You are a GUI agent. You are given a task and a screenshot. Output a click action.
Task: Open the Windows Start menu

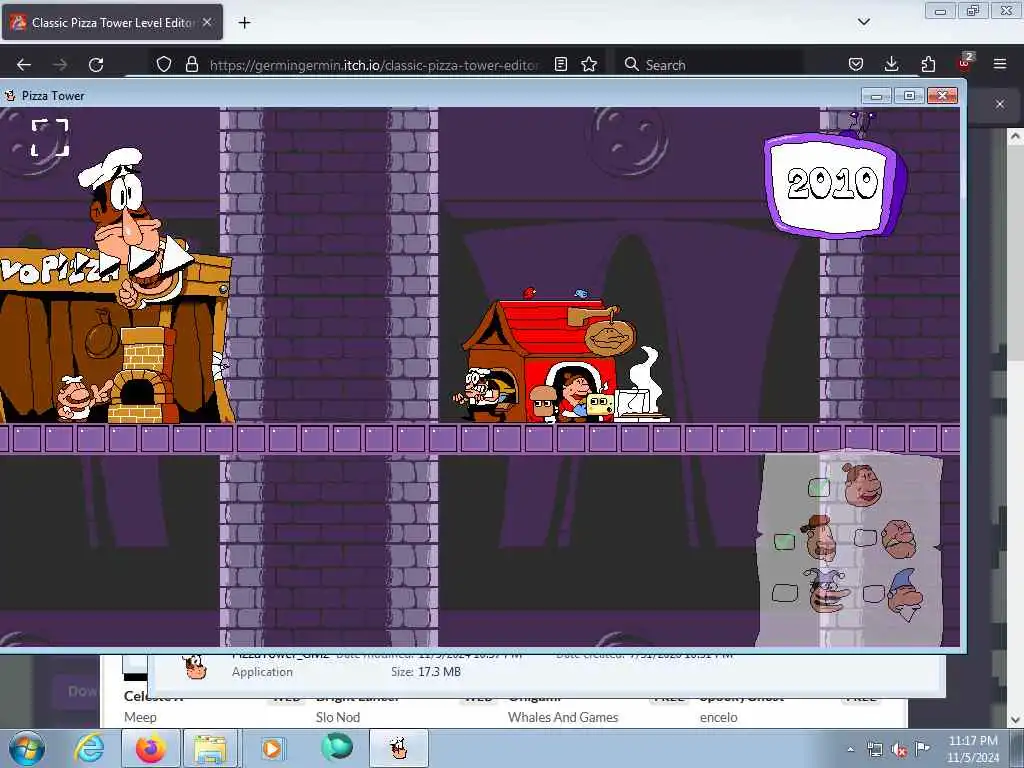(x=27, y=748)
